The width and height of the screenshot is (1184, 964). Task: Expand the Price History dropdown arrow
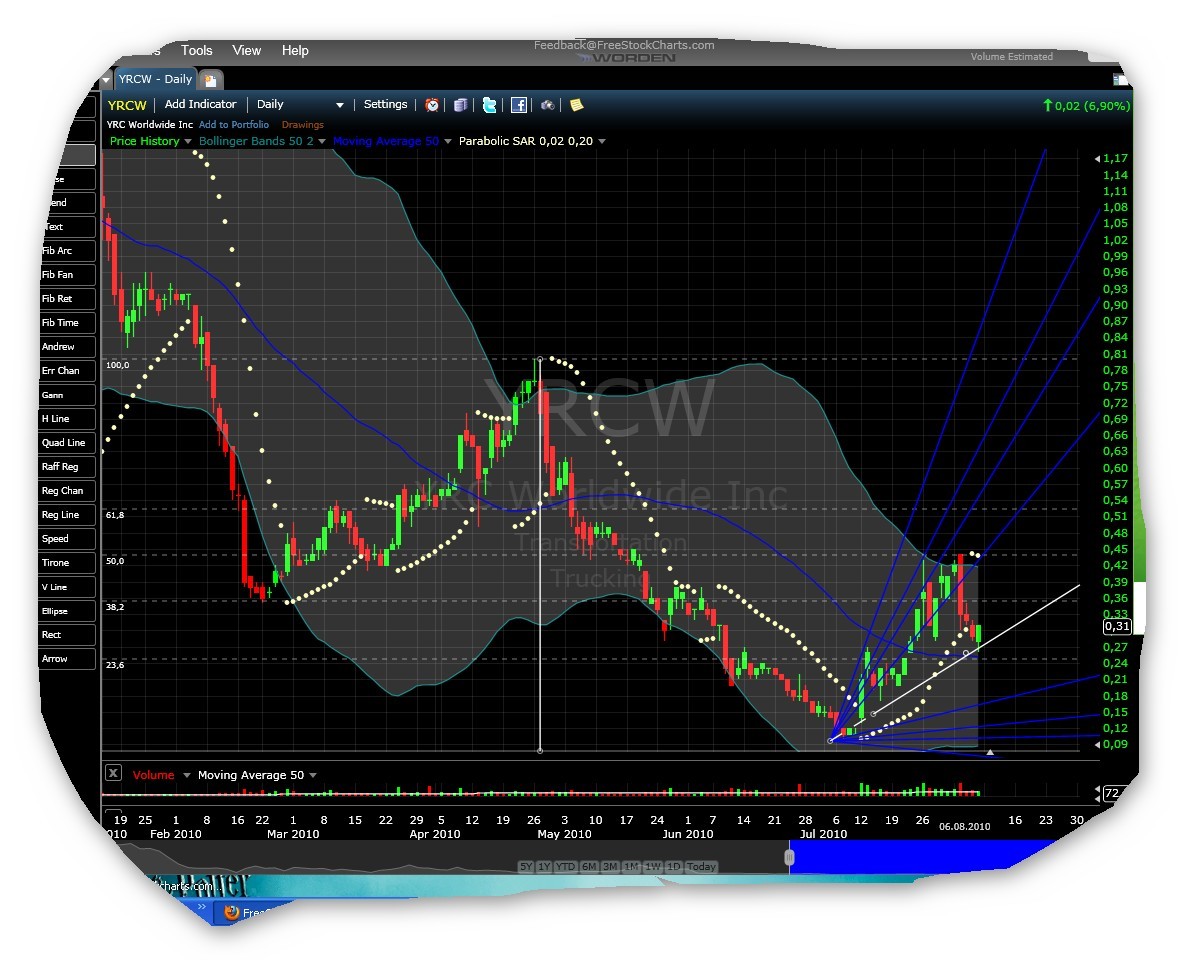pyautogui.click(x=188, y=142)
